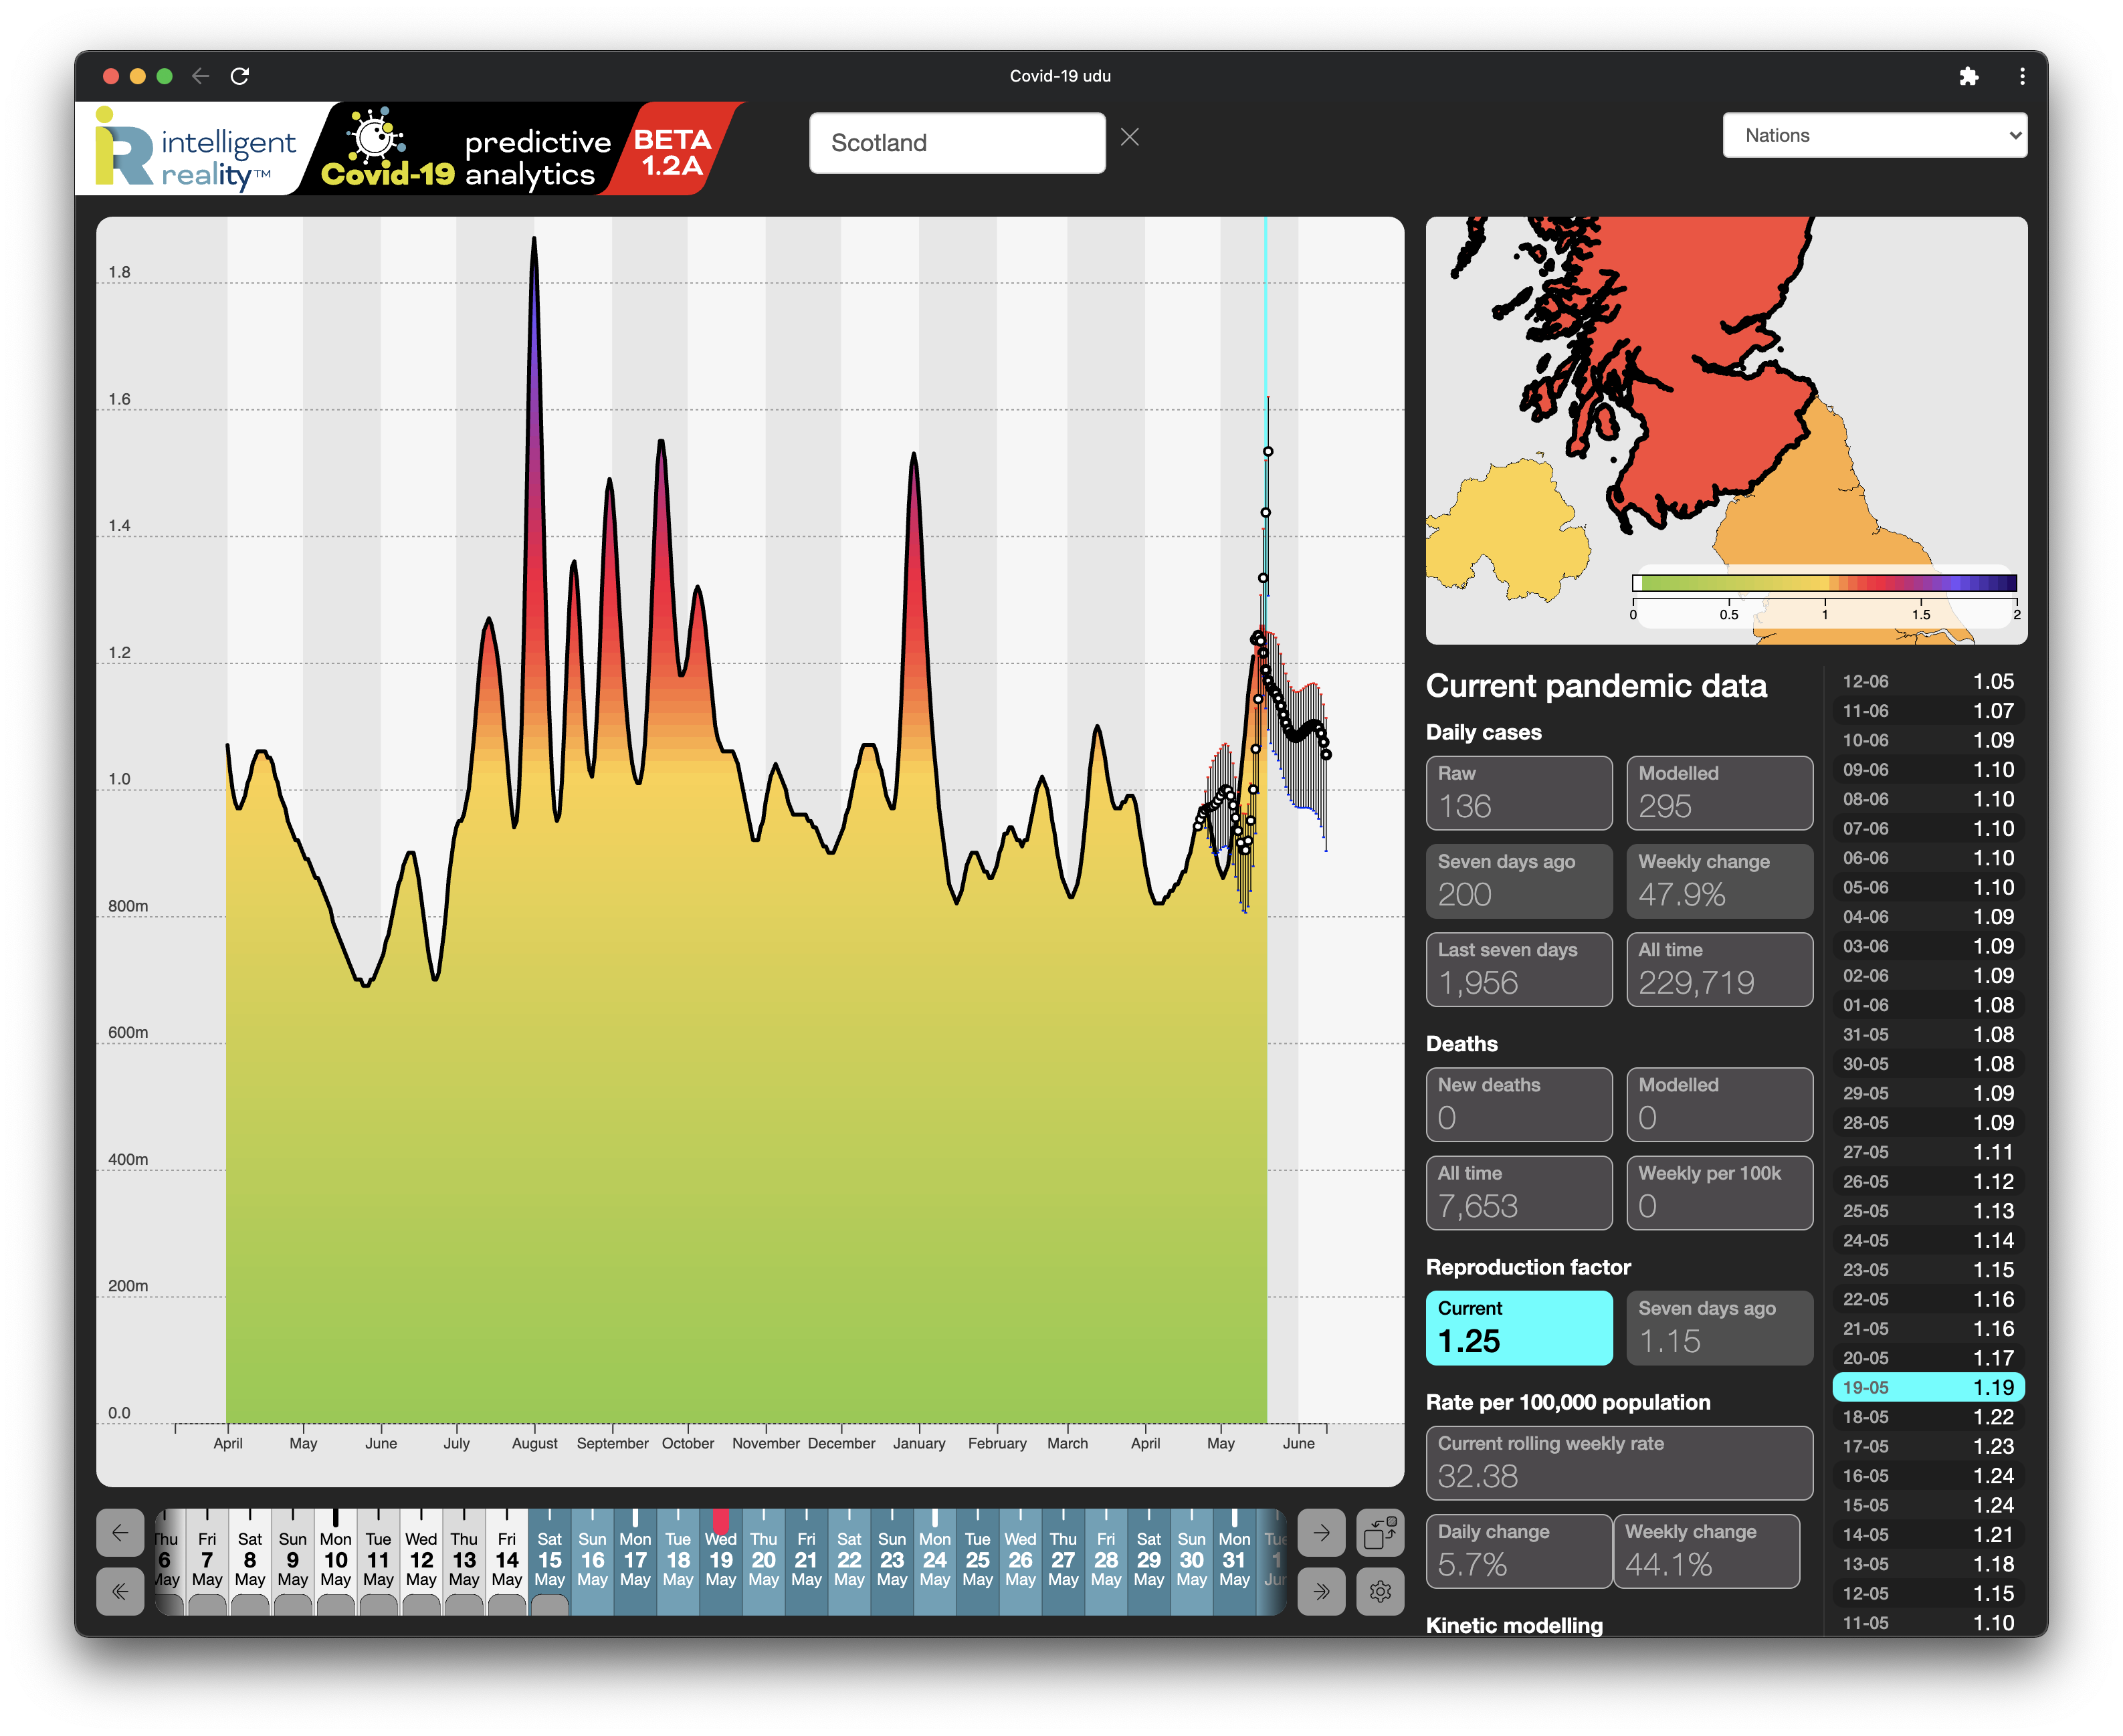Screen dimensions: 2123x1736
Task: Click the Seven days ago 1.15 card
Action: pyautogui.click(x=1719, y=1327)
